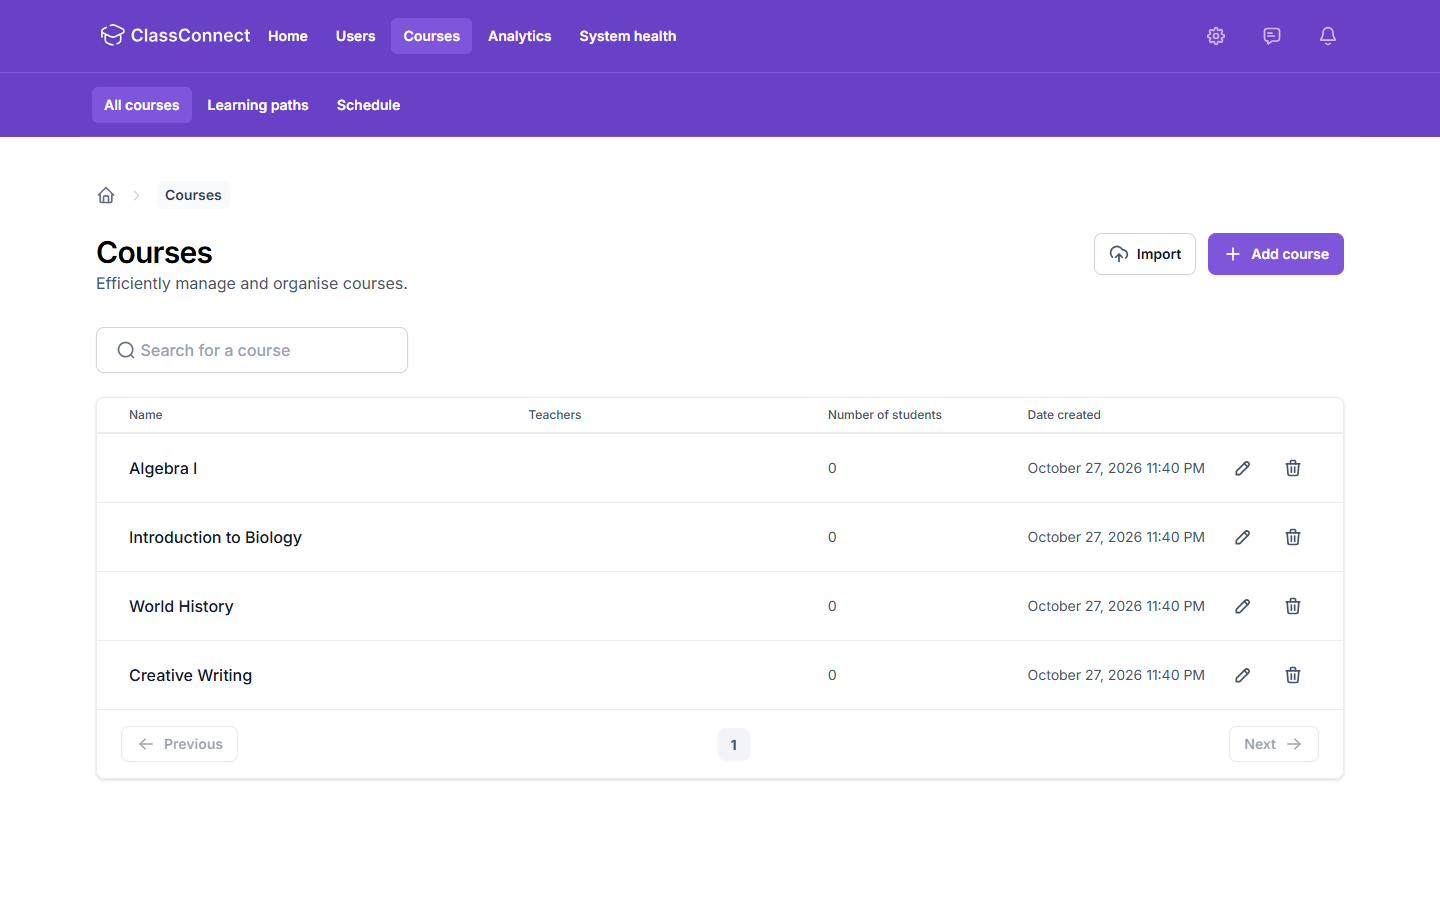Delete the Introduction to Biology course
Viewport: 1440px width, 900px height.
click(1293, 537)
